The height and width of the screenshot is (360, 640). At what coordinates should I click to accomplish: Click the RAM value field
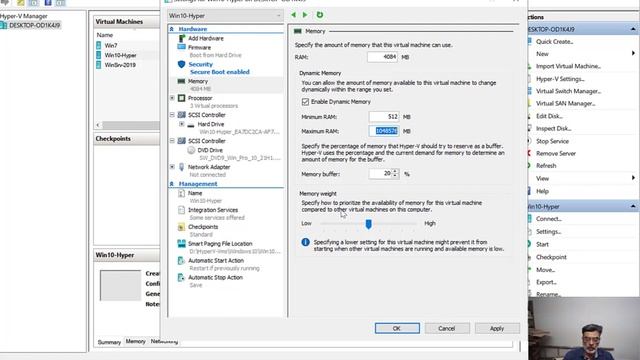tap(383, 57)
